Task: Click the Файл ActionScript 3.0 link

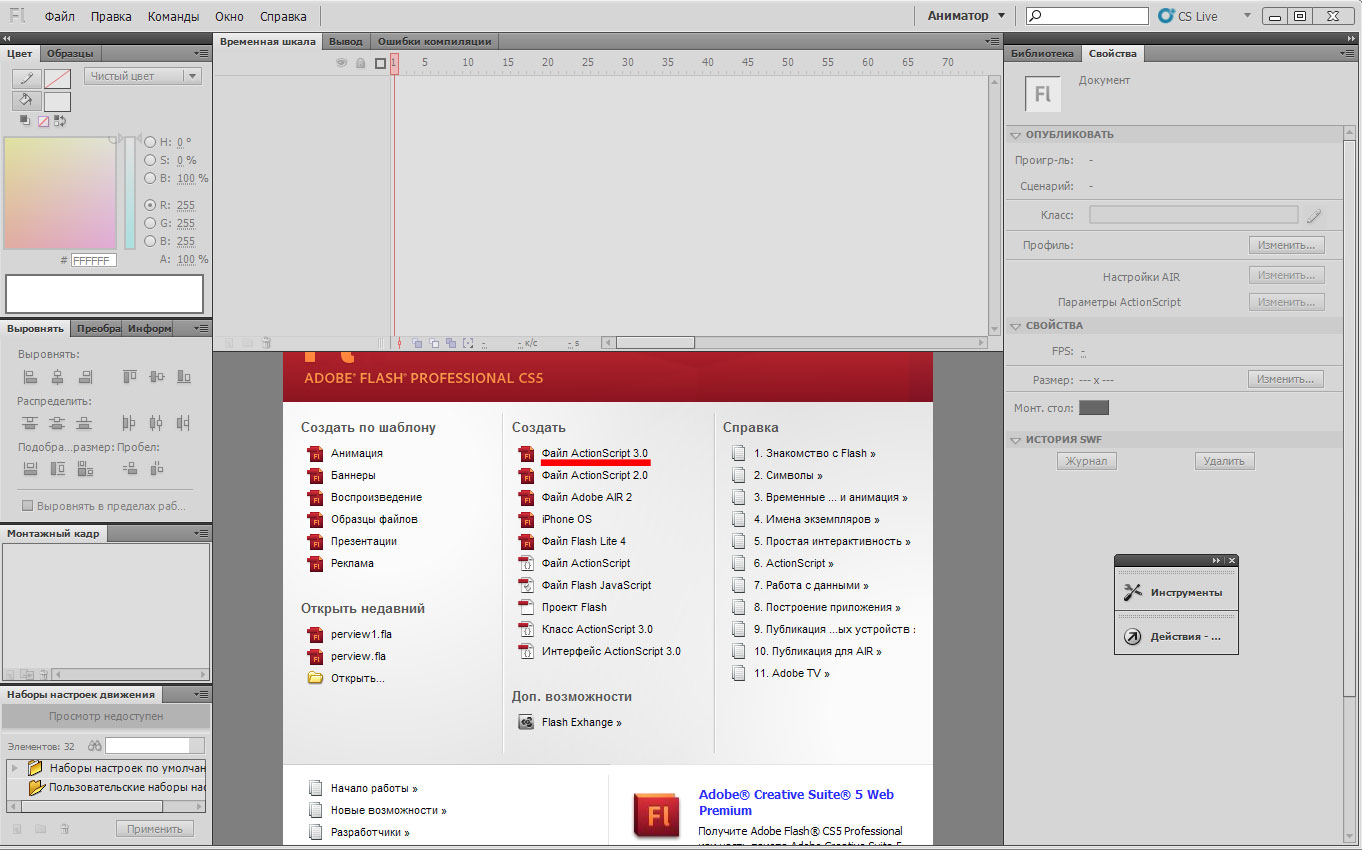Action: (595, 453)
